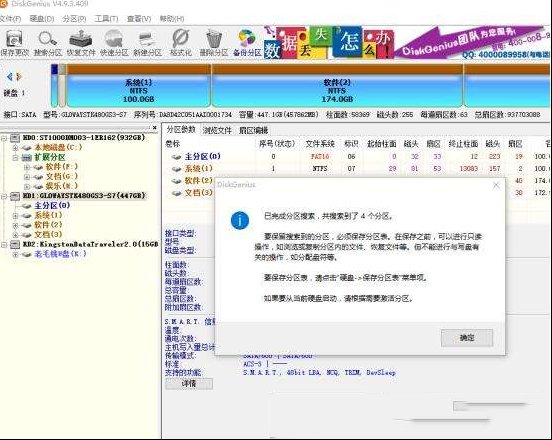
Task: Select 主分区(0) in the HD1 tree
Action: click(x=52, y=206)
